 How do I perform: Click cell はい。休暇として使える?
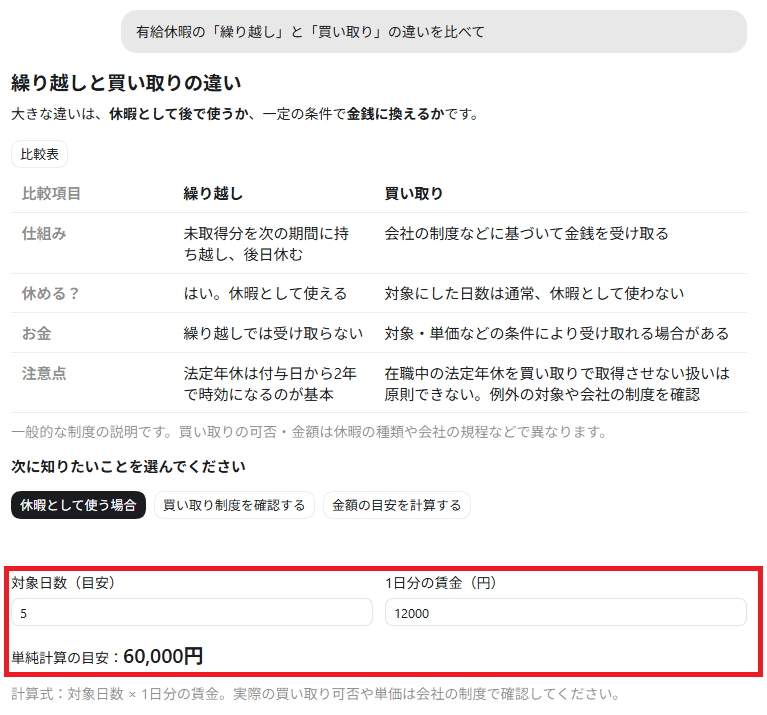pyautogui.click(x=265, y=293)
